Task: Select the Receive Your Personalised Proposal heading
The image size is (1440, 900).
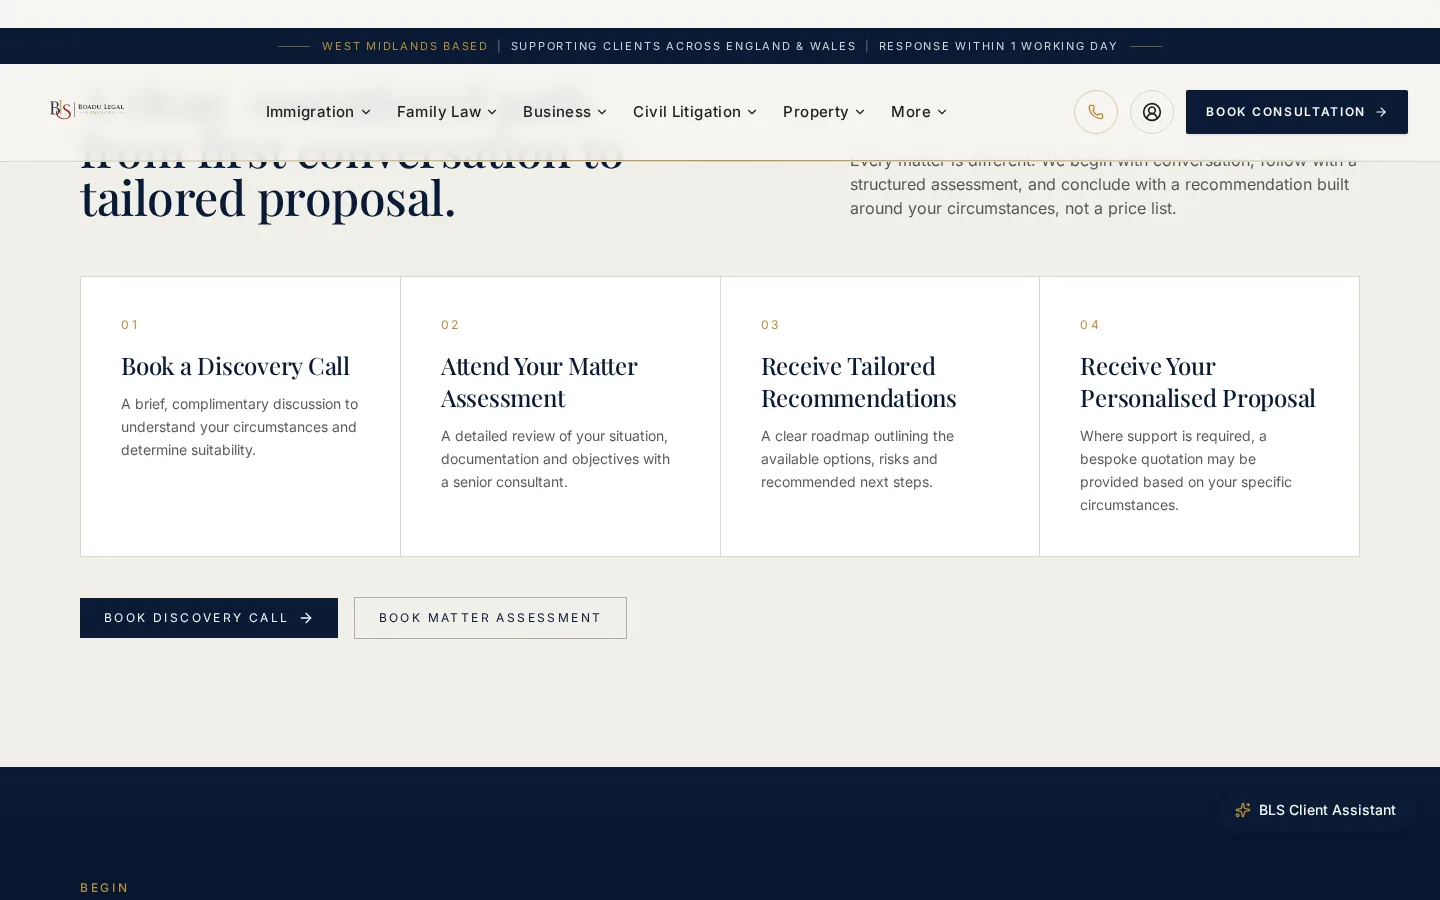Action: pos(1197,382)
